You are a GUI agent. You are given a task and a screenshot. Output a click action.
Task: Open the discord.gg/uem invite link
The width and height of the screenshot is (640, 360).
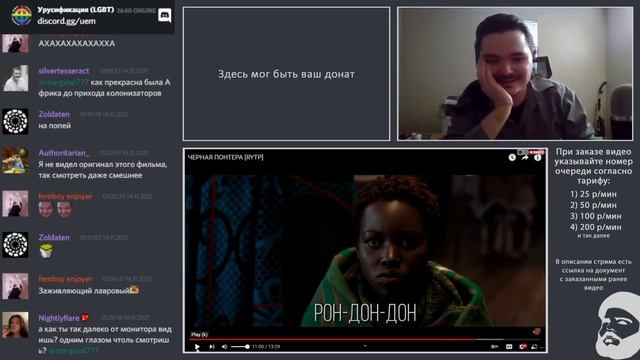click(66, 21)
